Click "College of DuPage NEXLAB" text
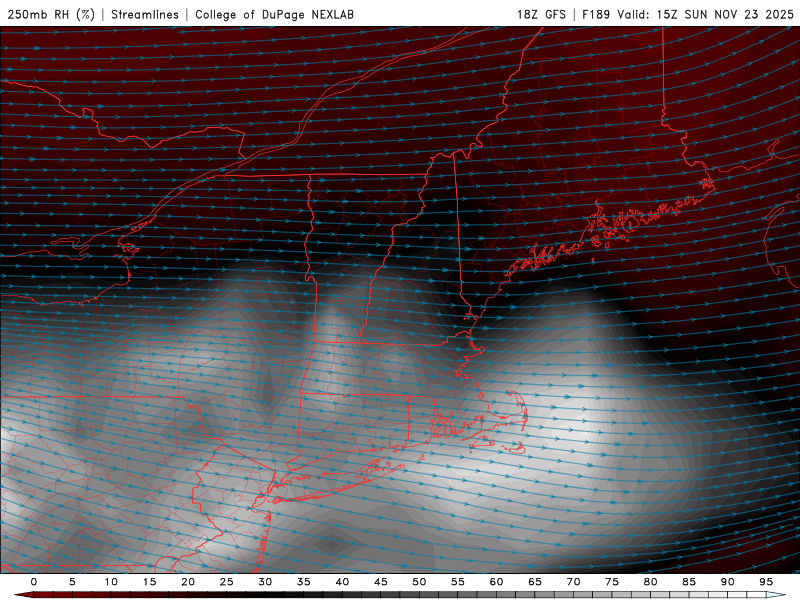 click(x=274, y=14)
